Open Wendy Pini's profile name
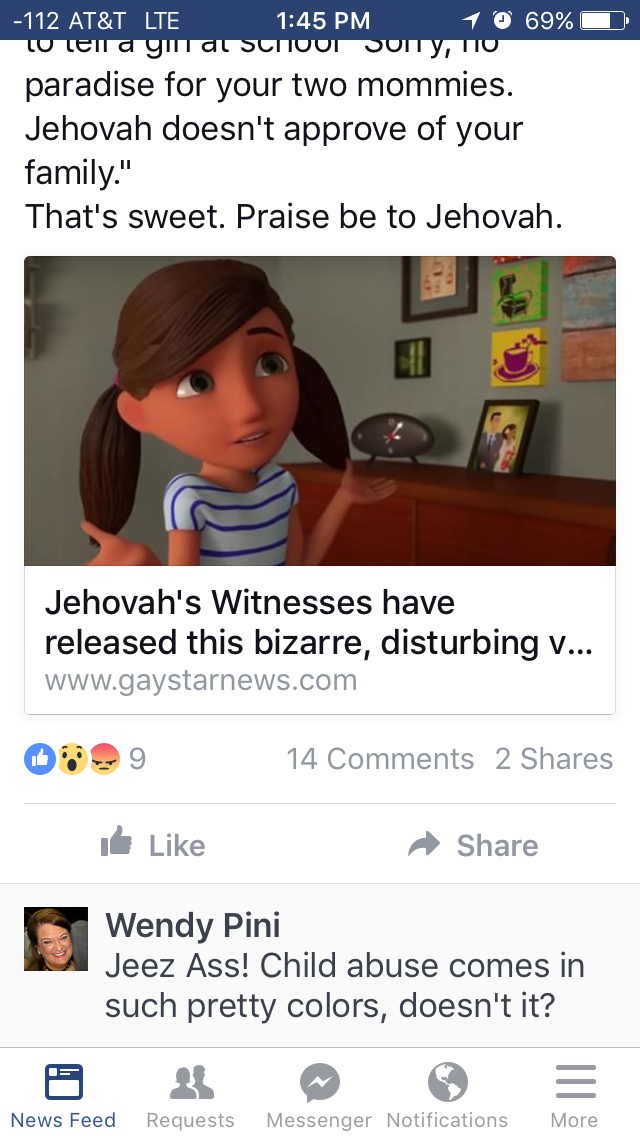The width and height of the screenshot is (640, 1136). (x=193, y=925)
